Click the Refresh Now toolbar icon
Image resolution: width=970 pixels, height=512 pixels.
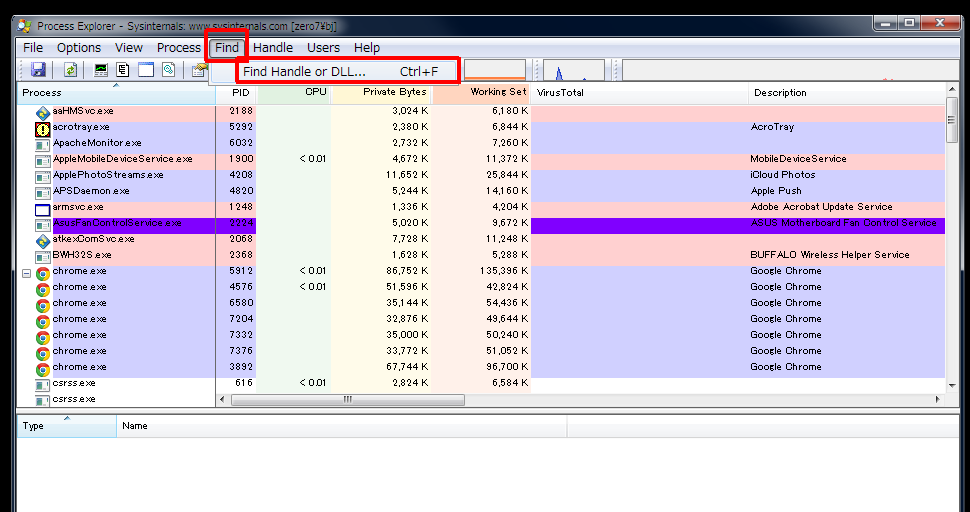tap(71, 70)
